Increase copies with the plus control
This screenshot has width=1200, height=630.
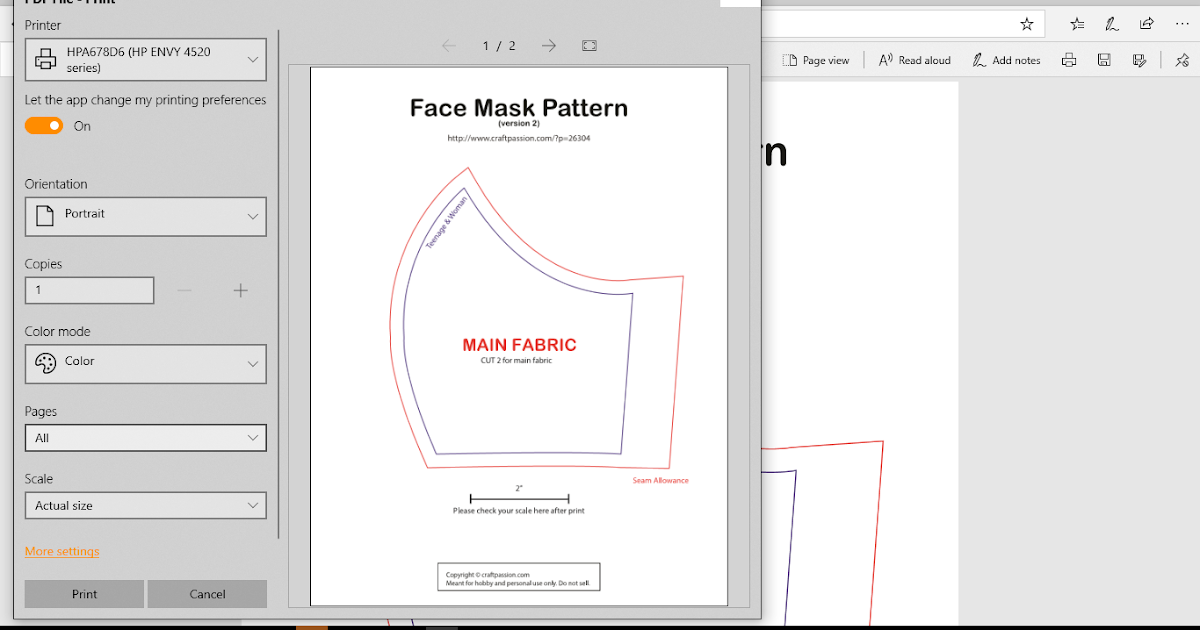pos(240,290)
